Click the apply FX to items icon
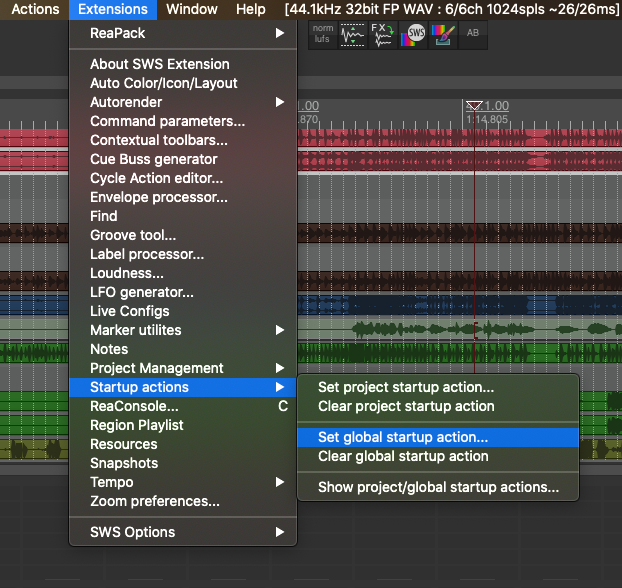Viewport: 622px width, 588px height. click(383, 35)
